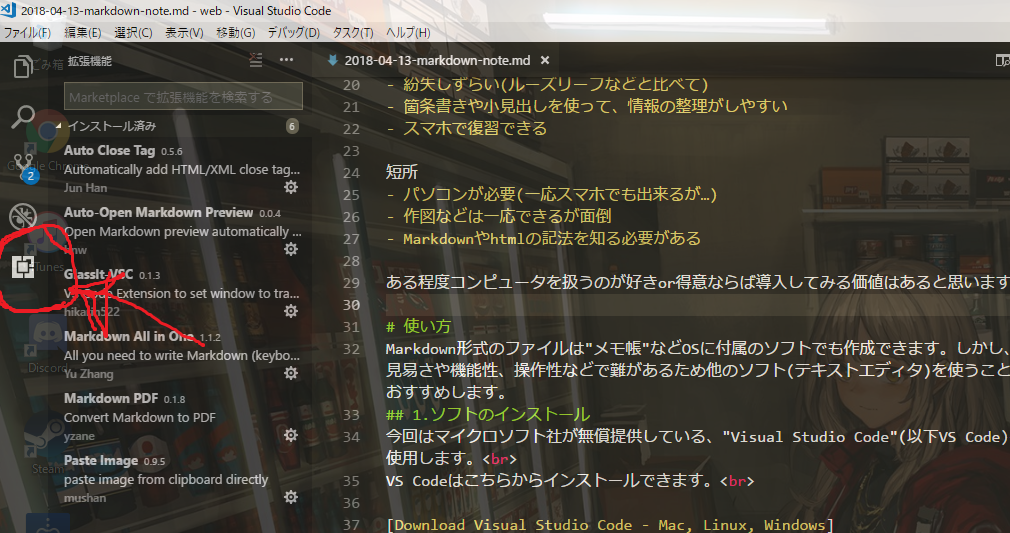Open gear settings for Auto Close Tag

coord(291,187)
